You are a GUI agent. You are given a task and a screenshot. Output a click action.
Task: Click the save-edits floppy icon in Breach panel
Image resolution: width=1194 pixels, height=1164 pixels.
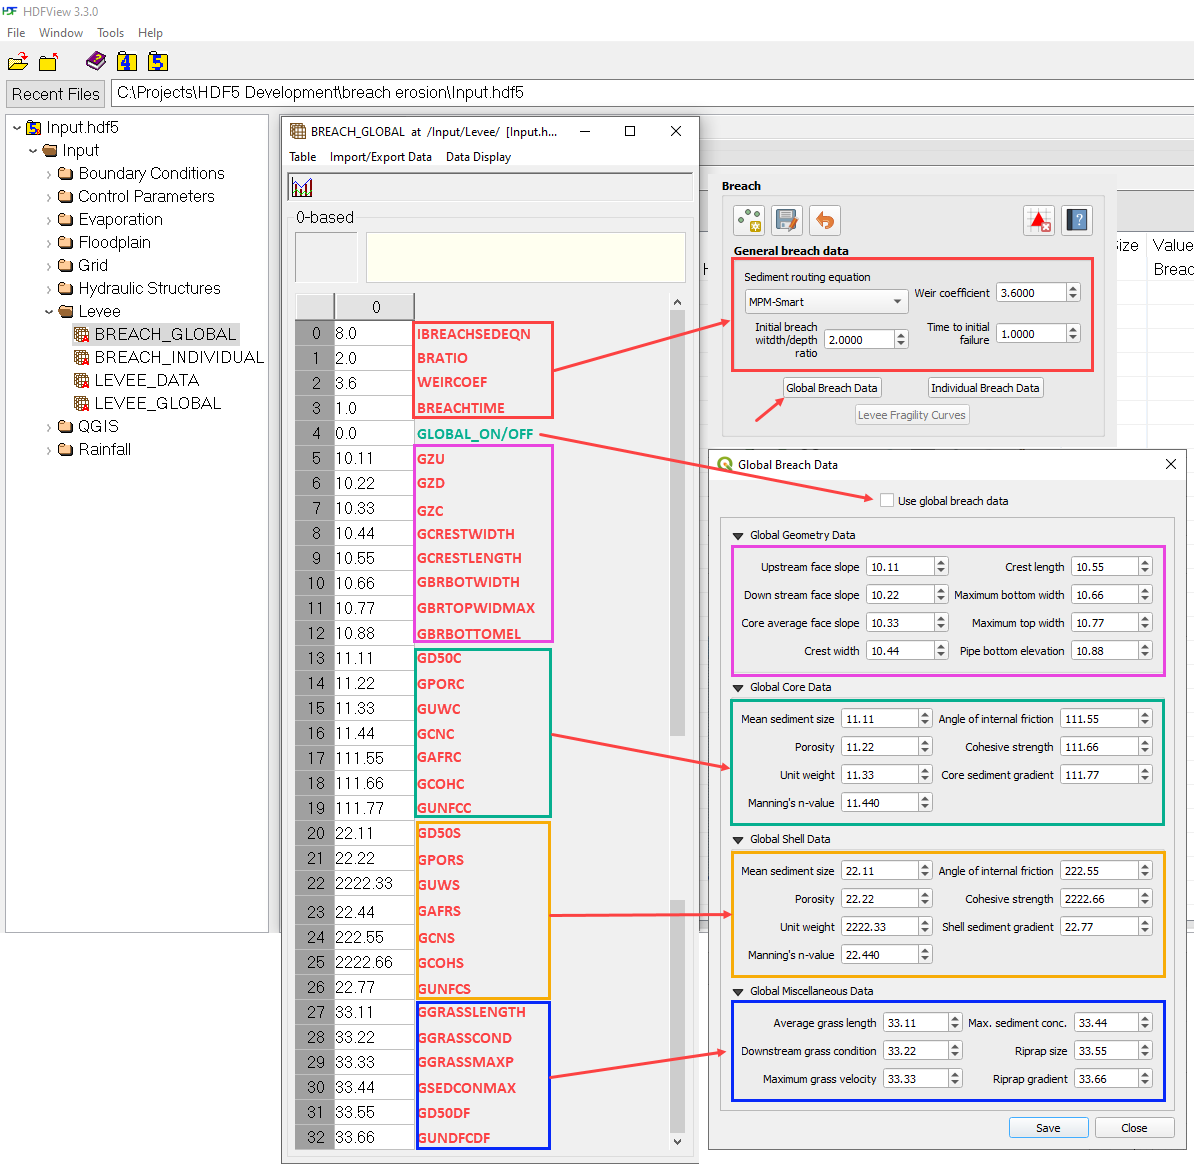[x=787, y=220]
